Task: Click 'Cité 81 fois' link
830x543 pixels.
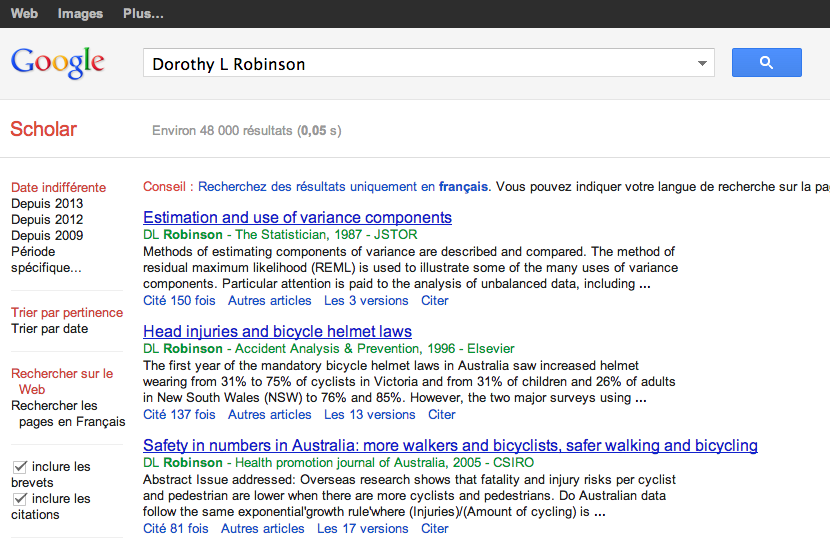Action: (x=176, y=528)
